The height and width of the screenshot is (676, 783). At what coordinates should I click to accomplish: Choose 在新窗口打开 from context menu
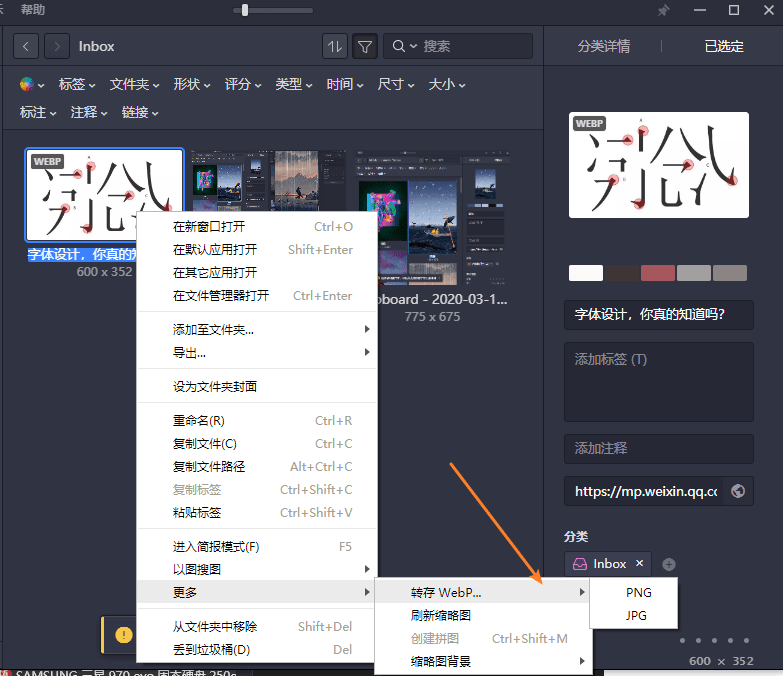(x=257, y=227)
